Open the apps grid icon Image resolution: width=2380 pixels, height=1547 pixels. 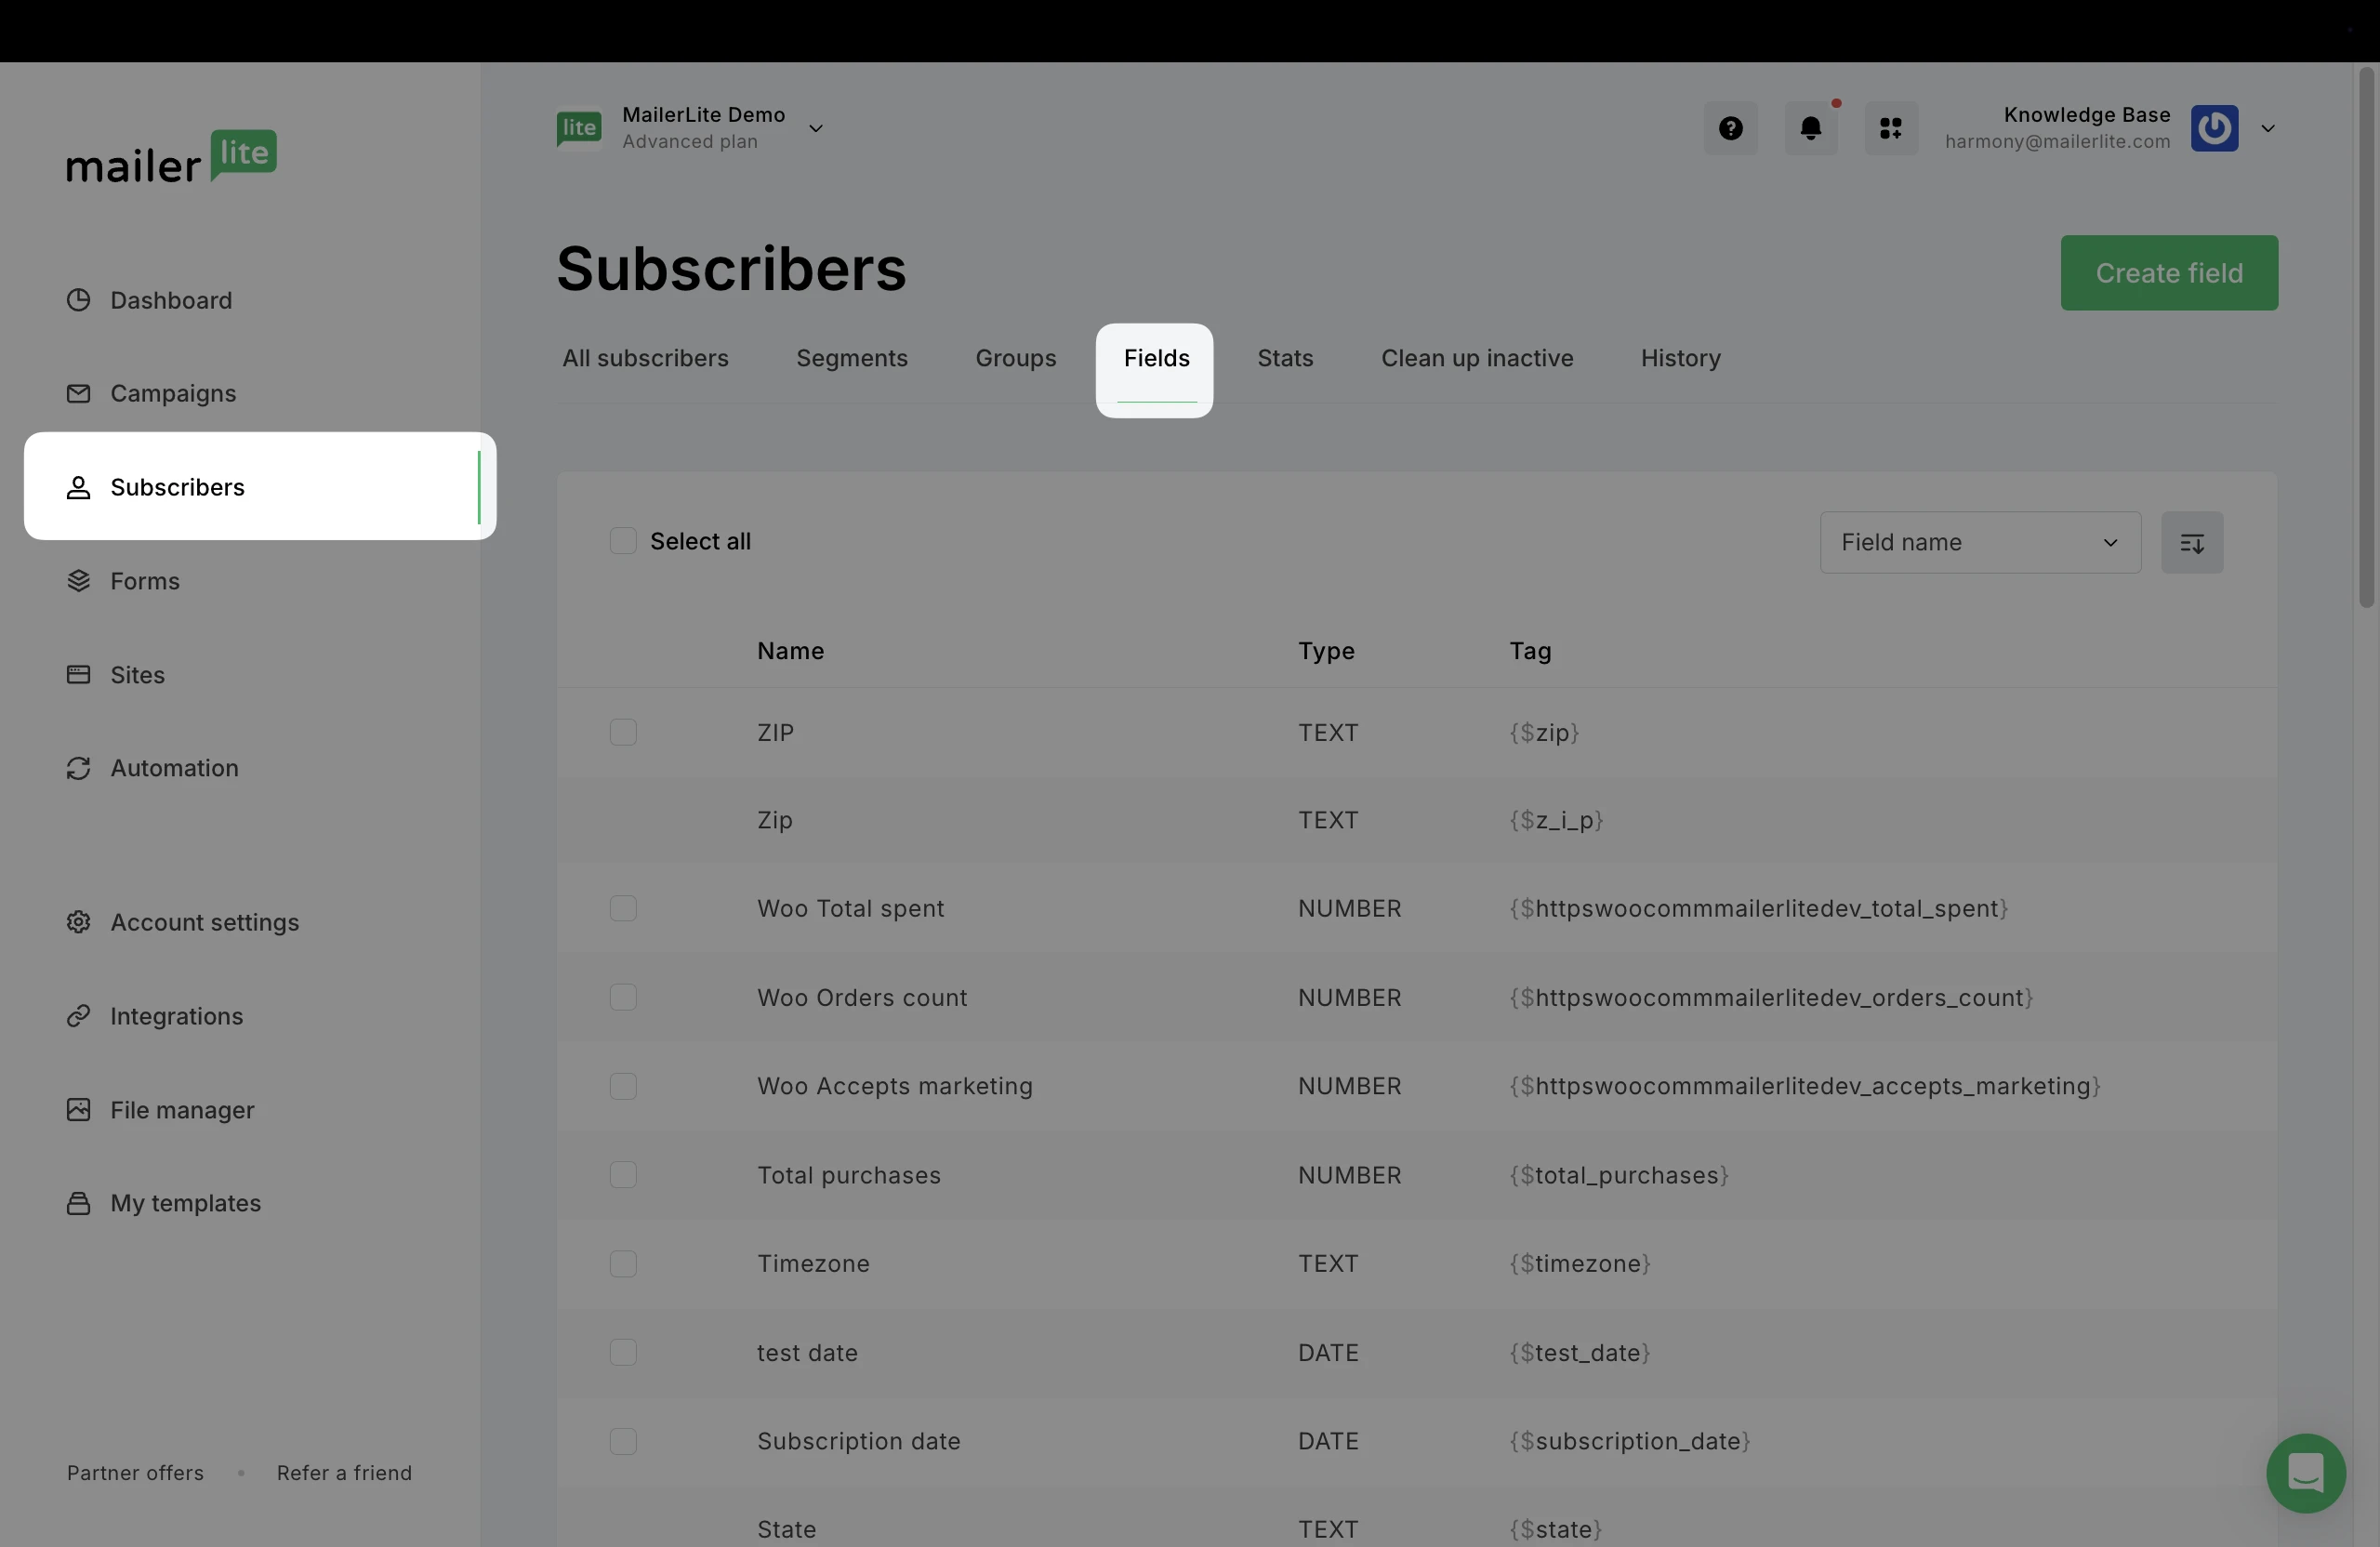[x=1890, y=128]
